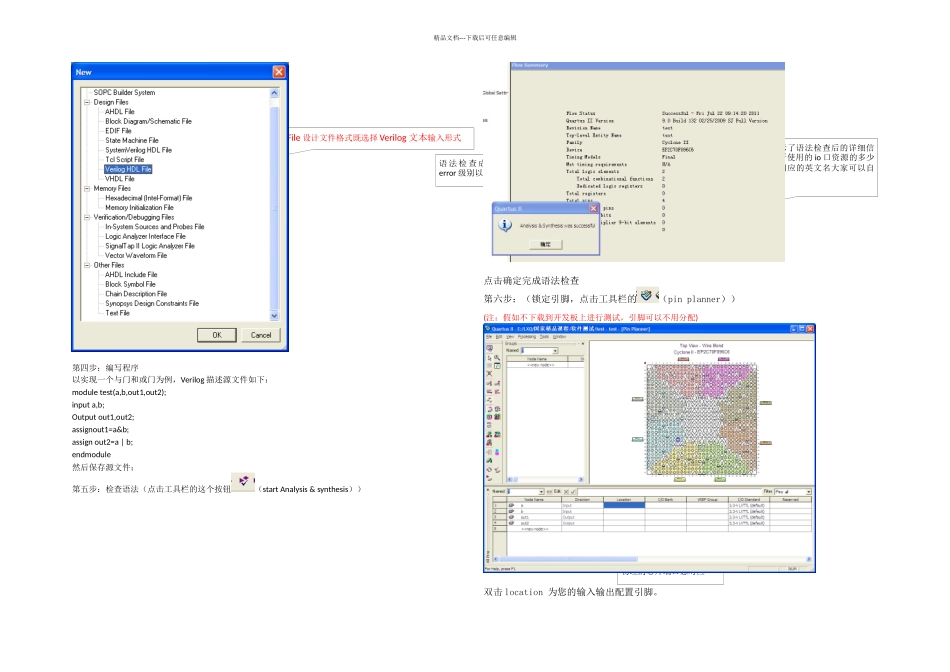950x672 pixels.
Task: Click the highlighted Location cell for node a
Action: [x=623, y=505]
